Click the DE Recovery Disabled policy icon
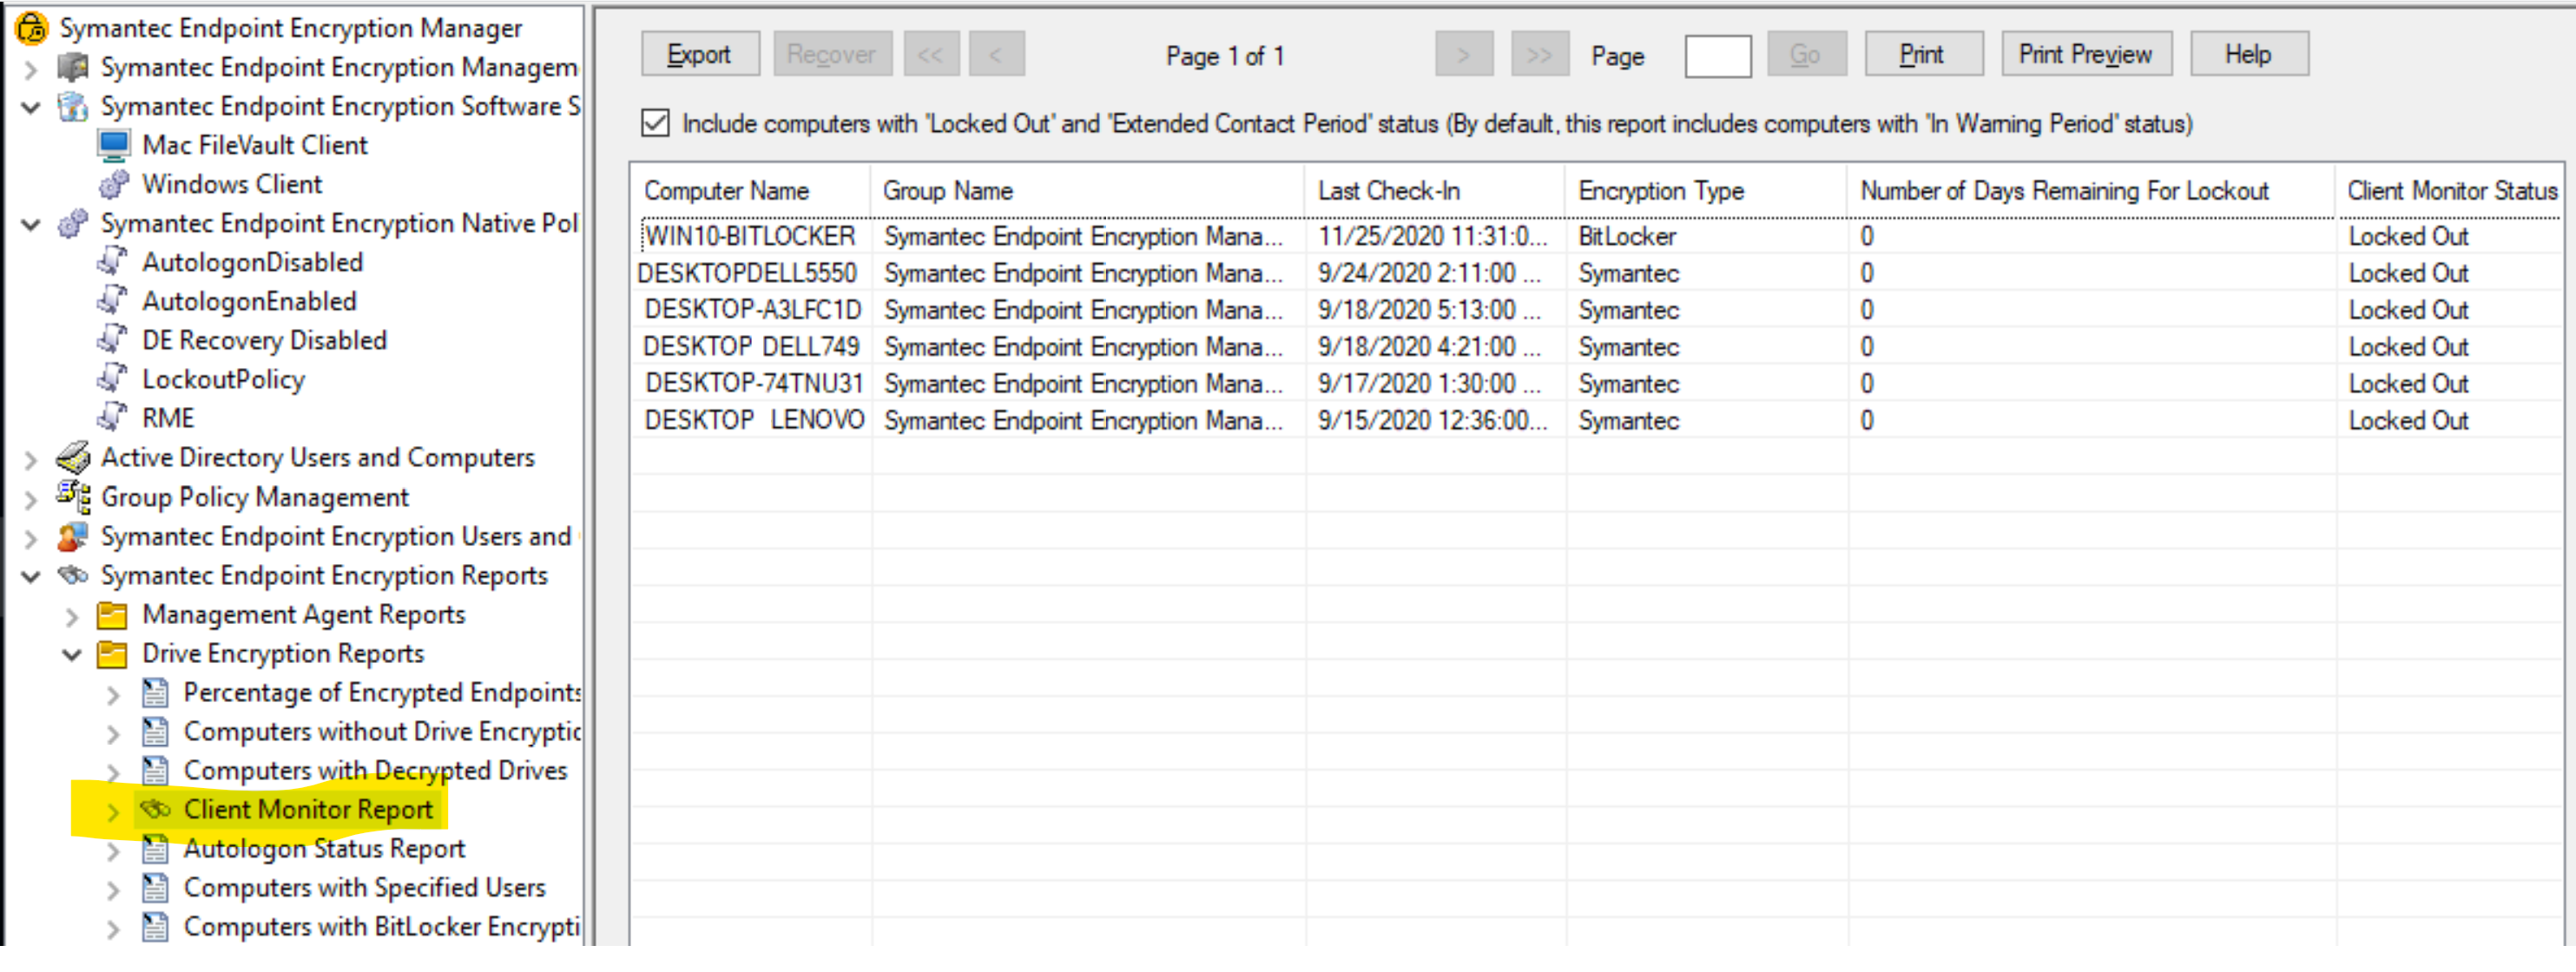Screen dimensions: 2576x972 click(112, 340)
